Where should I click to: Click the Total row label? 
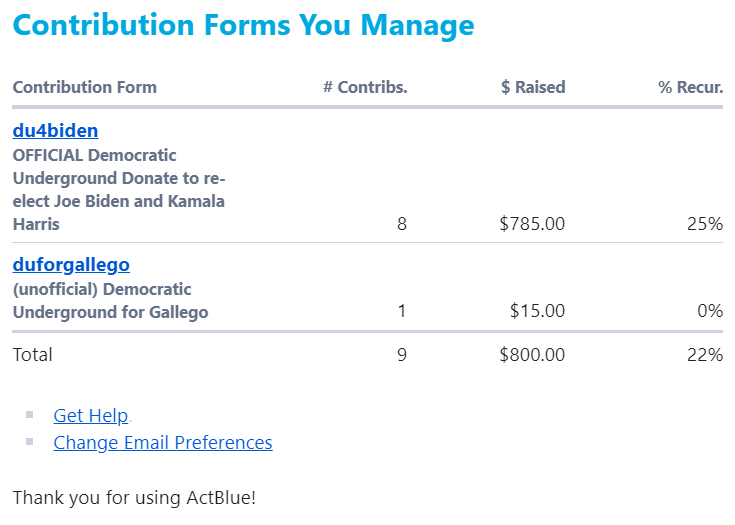pos(32,354)
